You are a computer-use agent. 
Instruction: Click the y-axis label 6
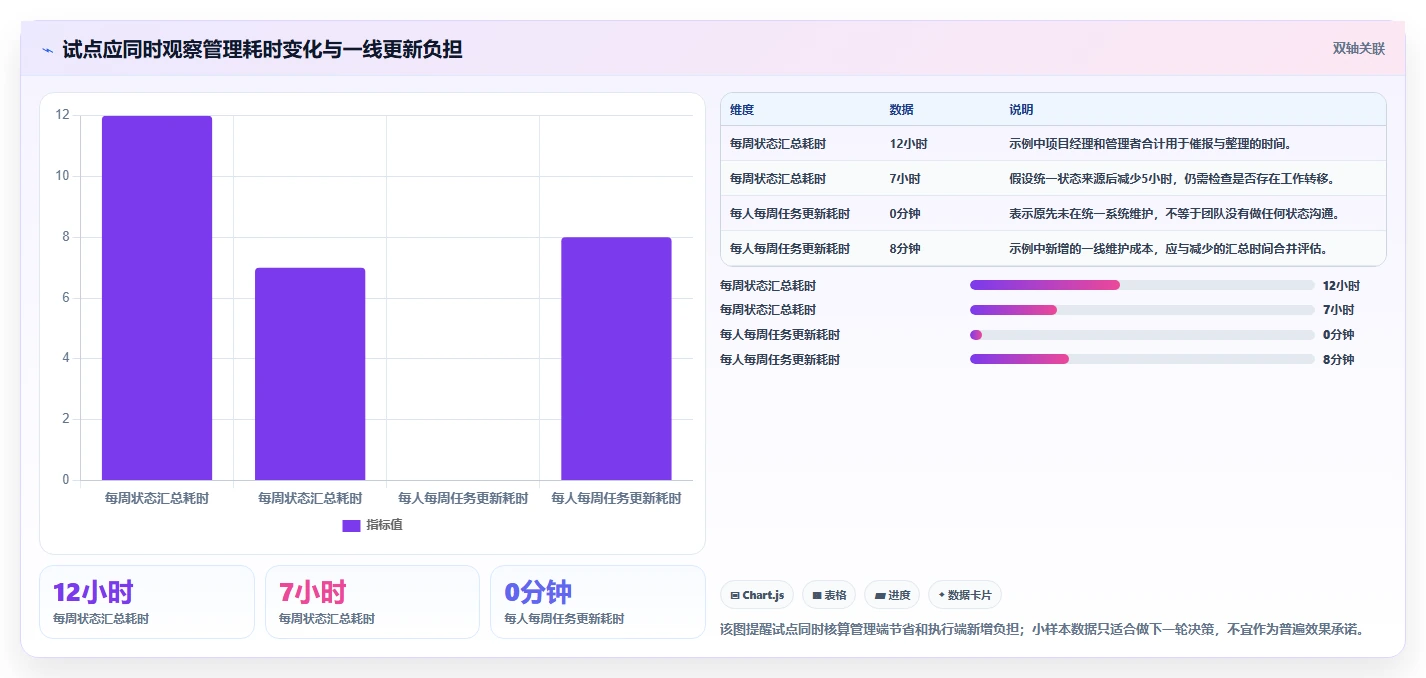[x=66, y=298]
